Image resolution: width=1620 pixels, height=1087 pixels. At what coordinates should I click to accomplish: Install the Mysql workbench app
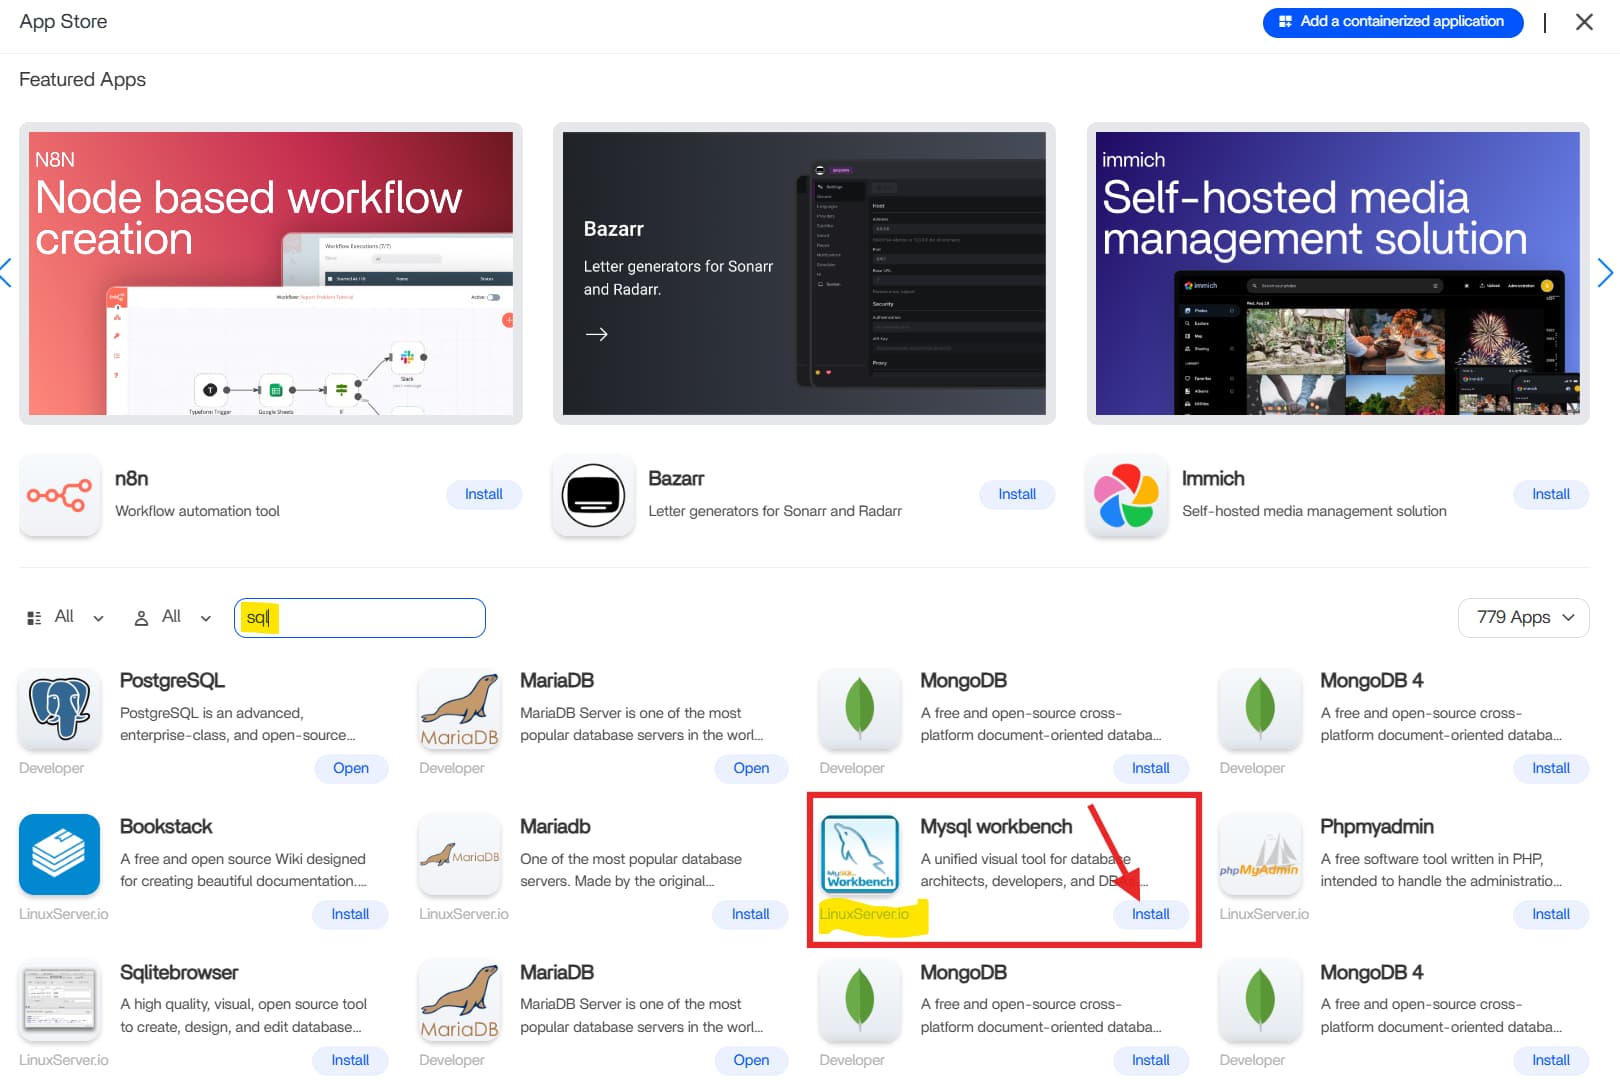[1150, 914]
